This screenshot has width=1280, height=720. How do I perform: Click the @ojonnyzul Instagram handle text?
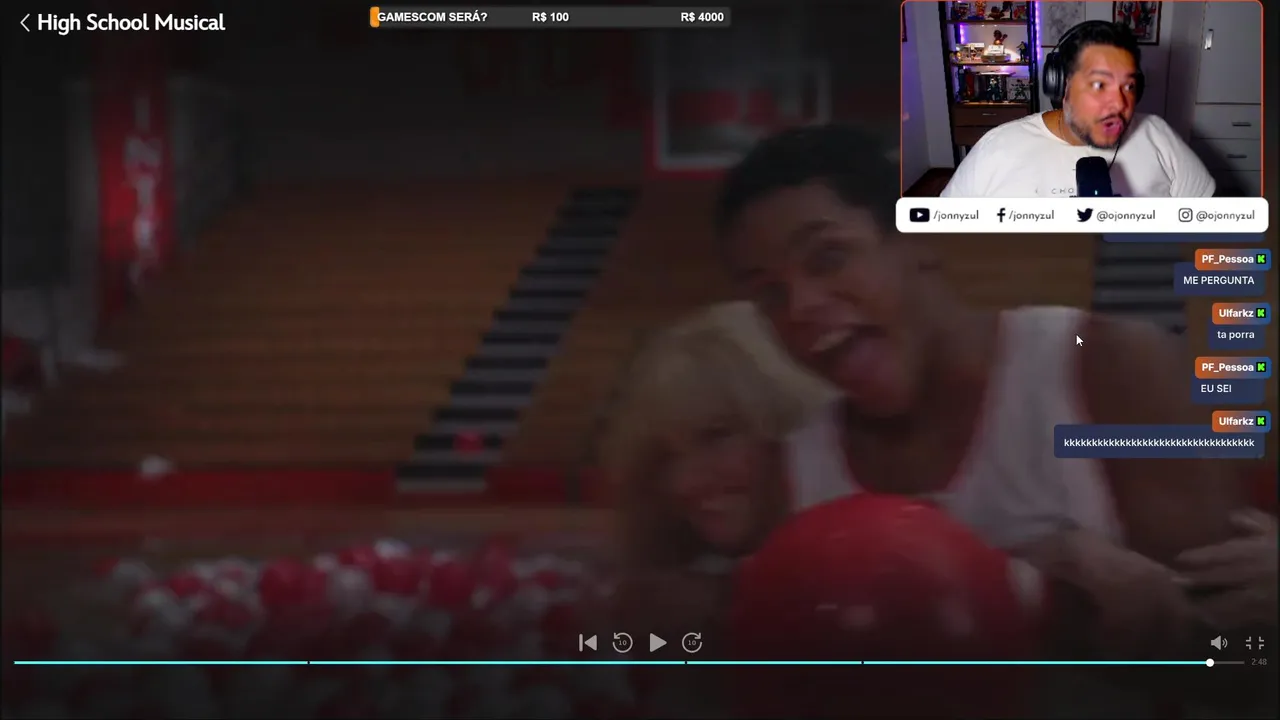[1225, 215]
